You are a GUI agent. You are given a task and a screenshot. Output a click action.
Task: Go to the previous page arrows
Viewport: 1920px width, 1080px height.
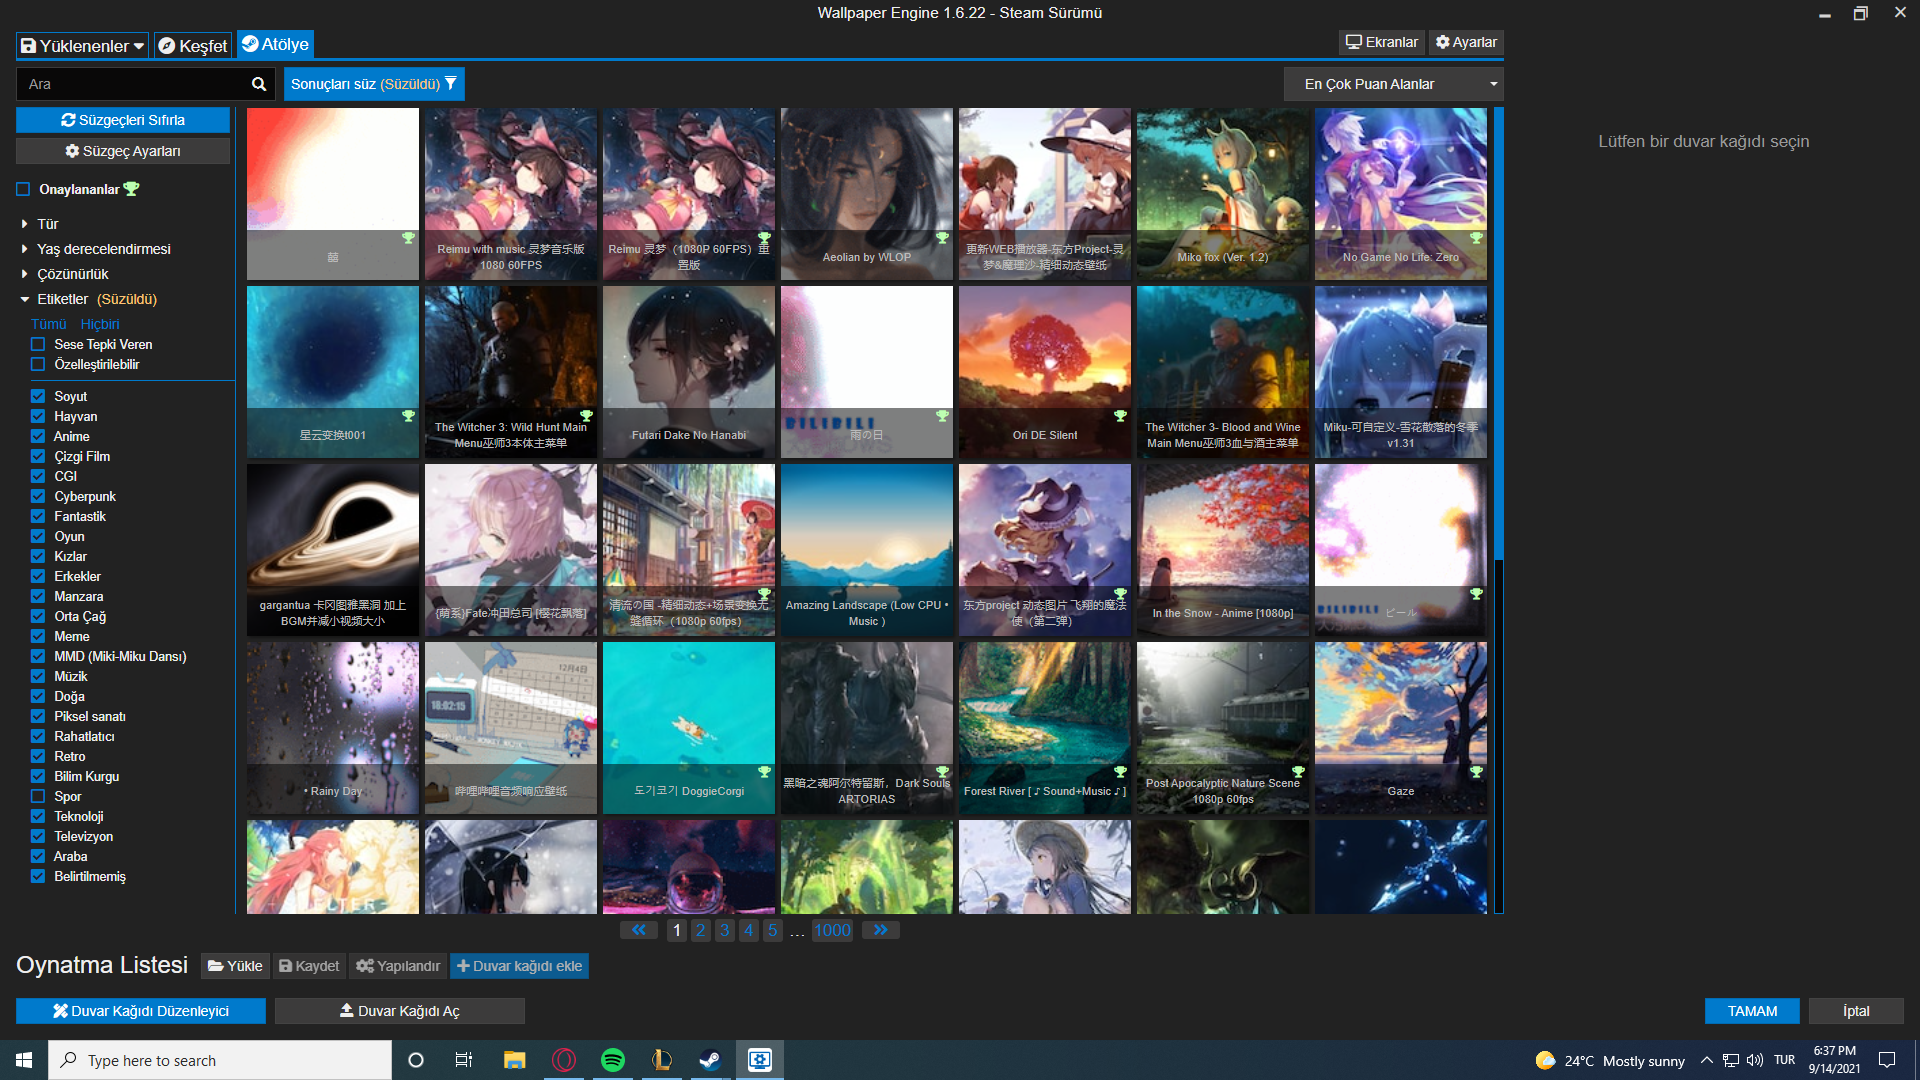[x=638, y=930]
